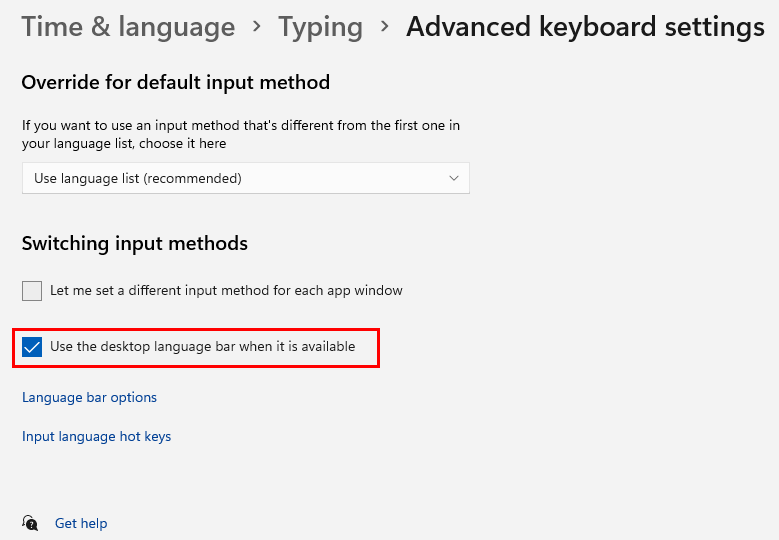Click the empty middle of the input method dropdown
The width and height of the screenshot is (779, 540).
click(x=343, y=178)
